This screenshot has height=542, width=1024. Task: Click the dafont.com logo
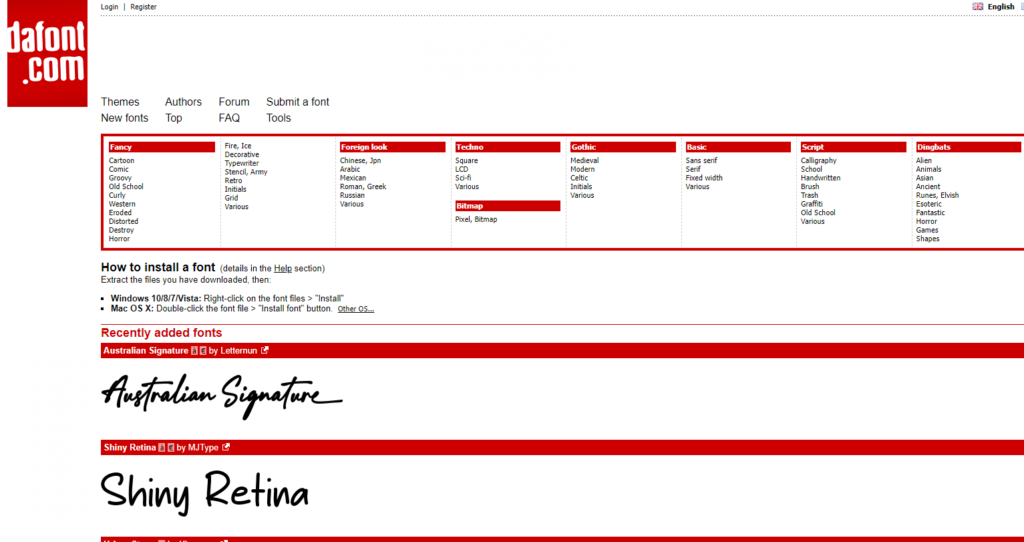(x=47, y=54)
